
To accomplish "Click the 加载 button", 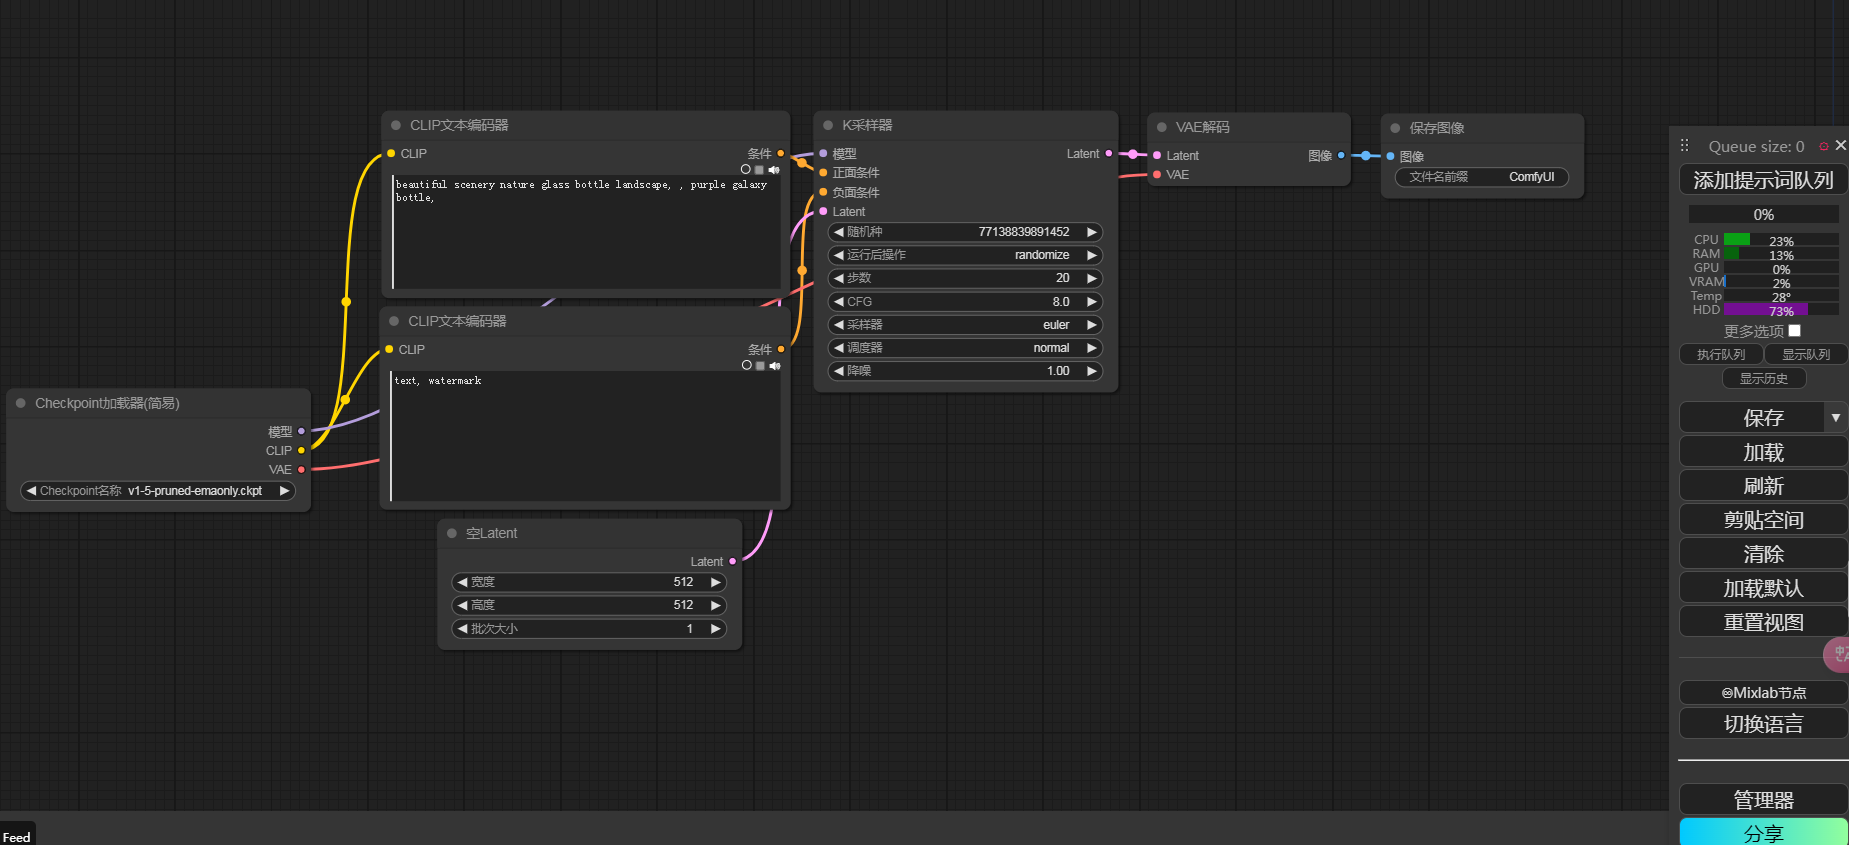I will [x=1763, y=452].
